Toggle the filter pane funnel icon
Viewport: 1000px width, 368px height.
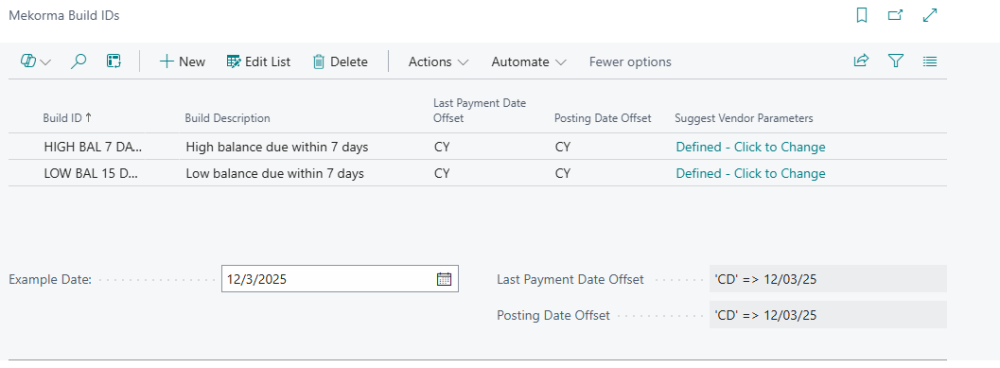(x=896, y=61)
